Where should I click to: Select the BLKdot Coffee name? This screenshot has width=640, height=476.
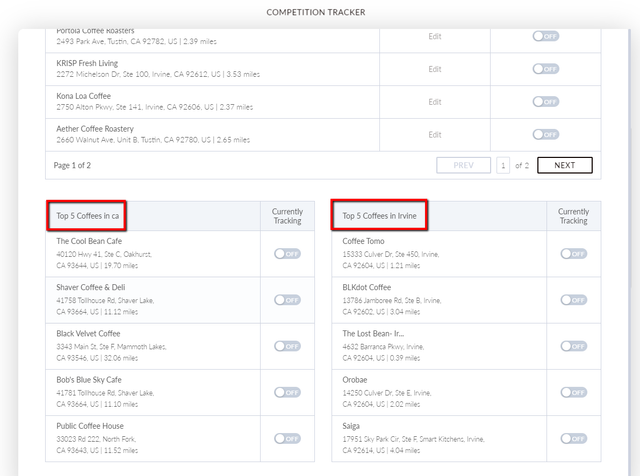(367, 287)
